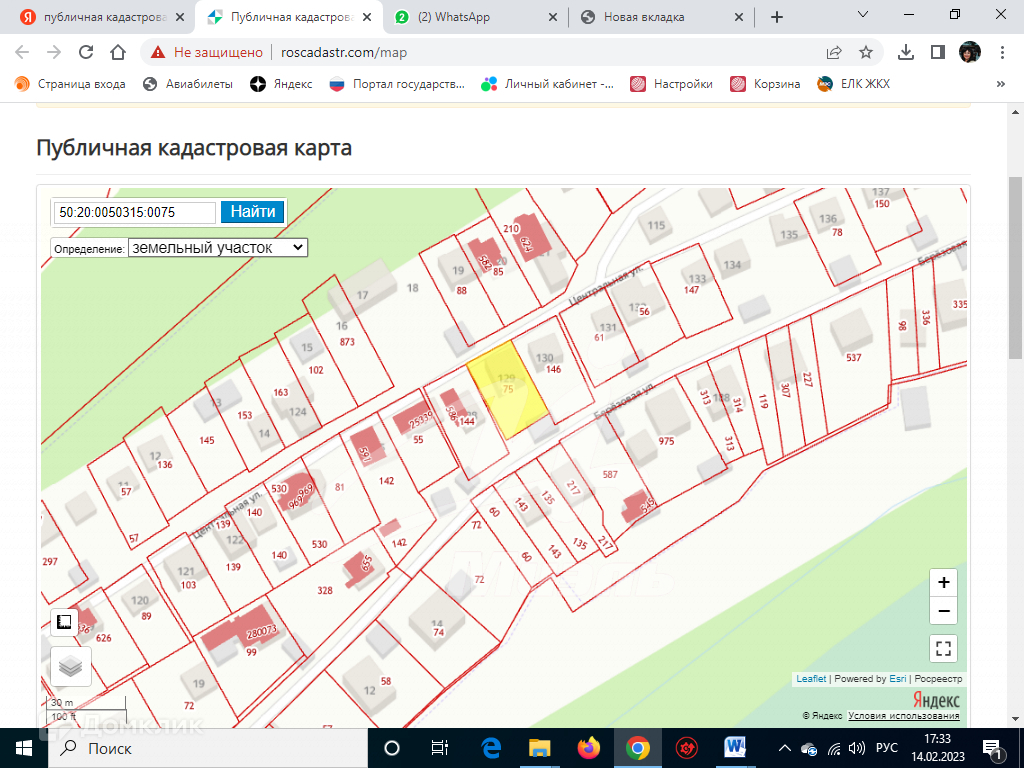Enter fullscreen map view
This screenshot has height=768, width=1024.
click(943, 648)
